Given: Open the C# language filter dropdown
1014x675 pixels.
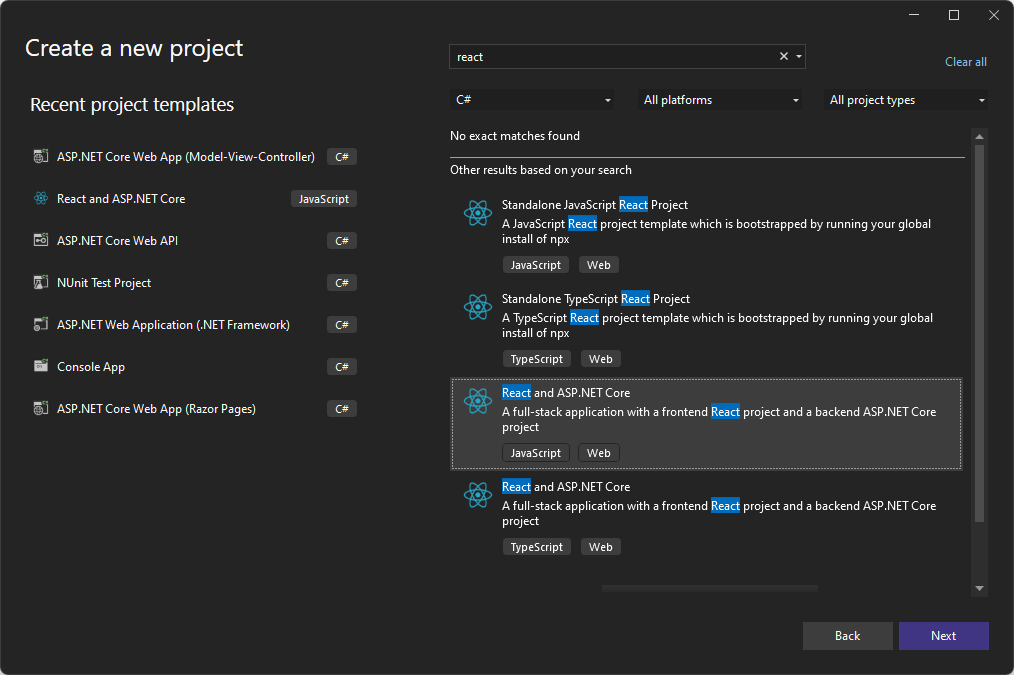Looking at the screenshot, I should point(532,100).
